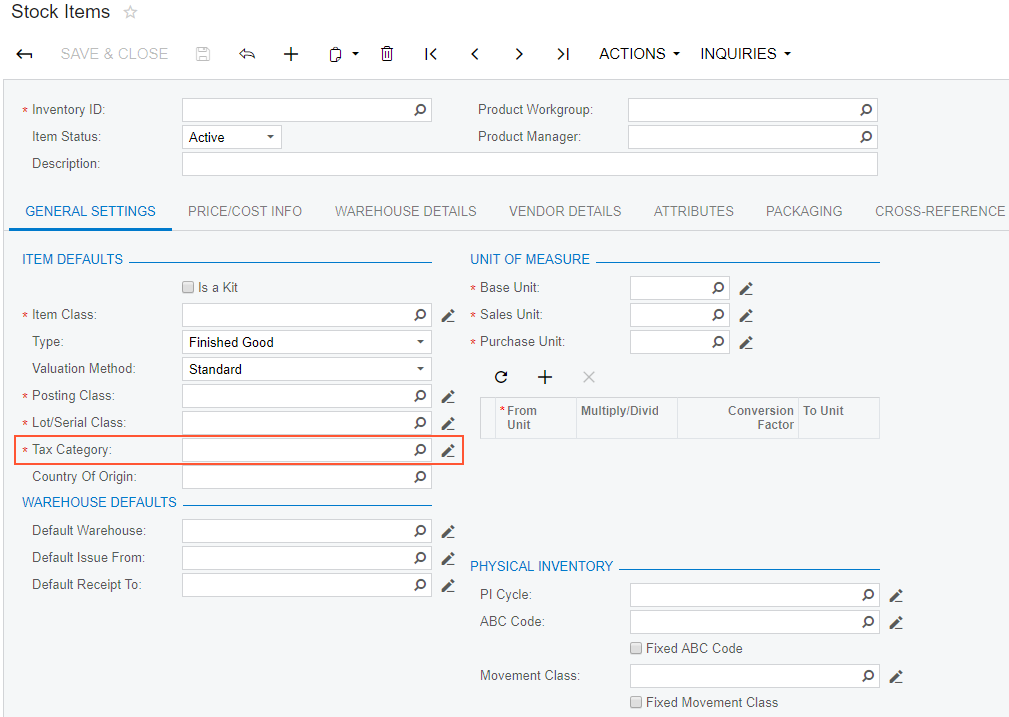
Task: Tick the Fixed Movement Class checkbox
Action: pyautogui.click(x=636, y=702)
